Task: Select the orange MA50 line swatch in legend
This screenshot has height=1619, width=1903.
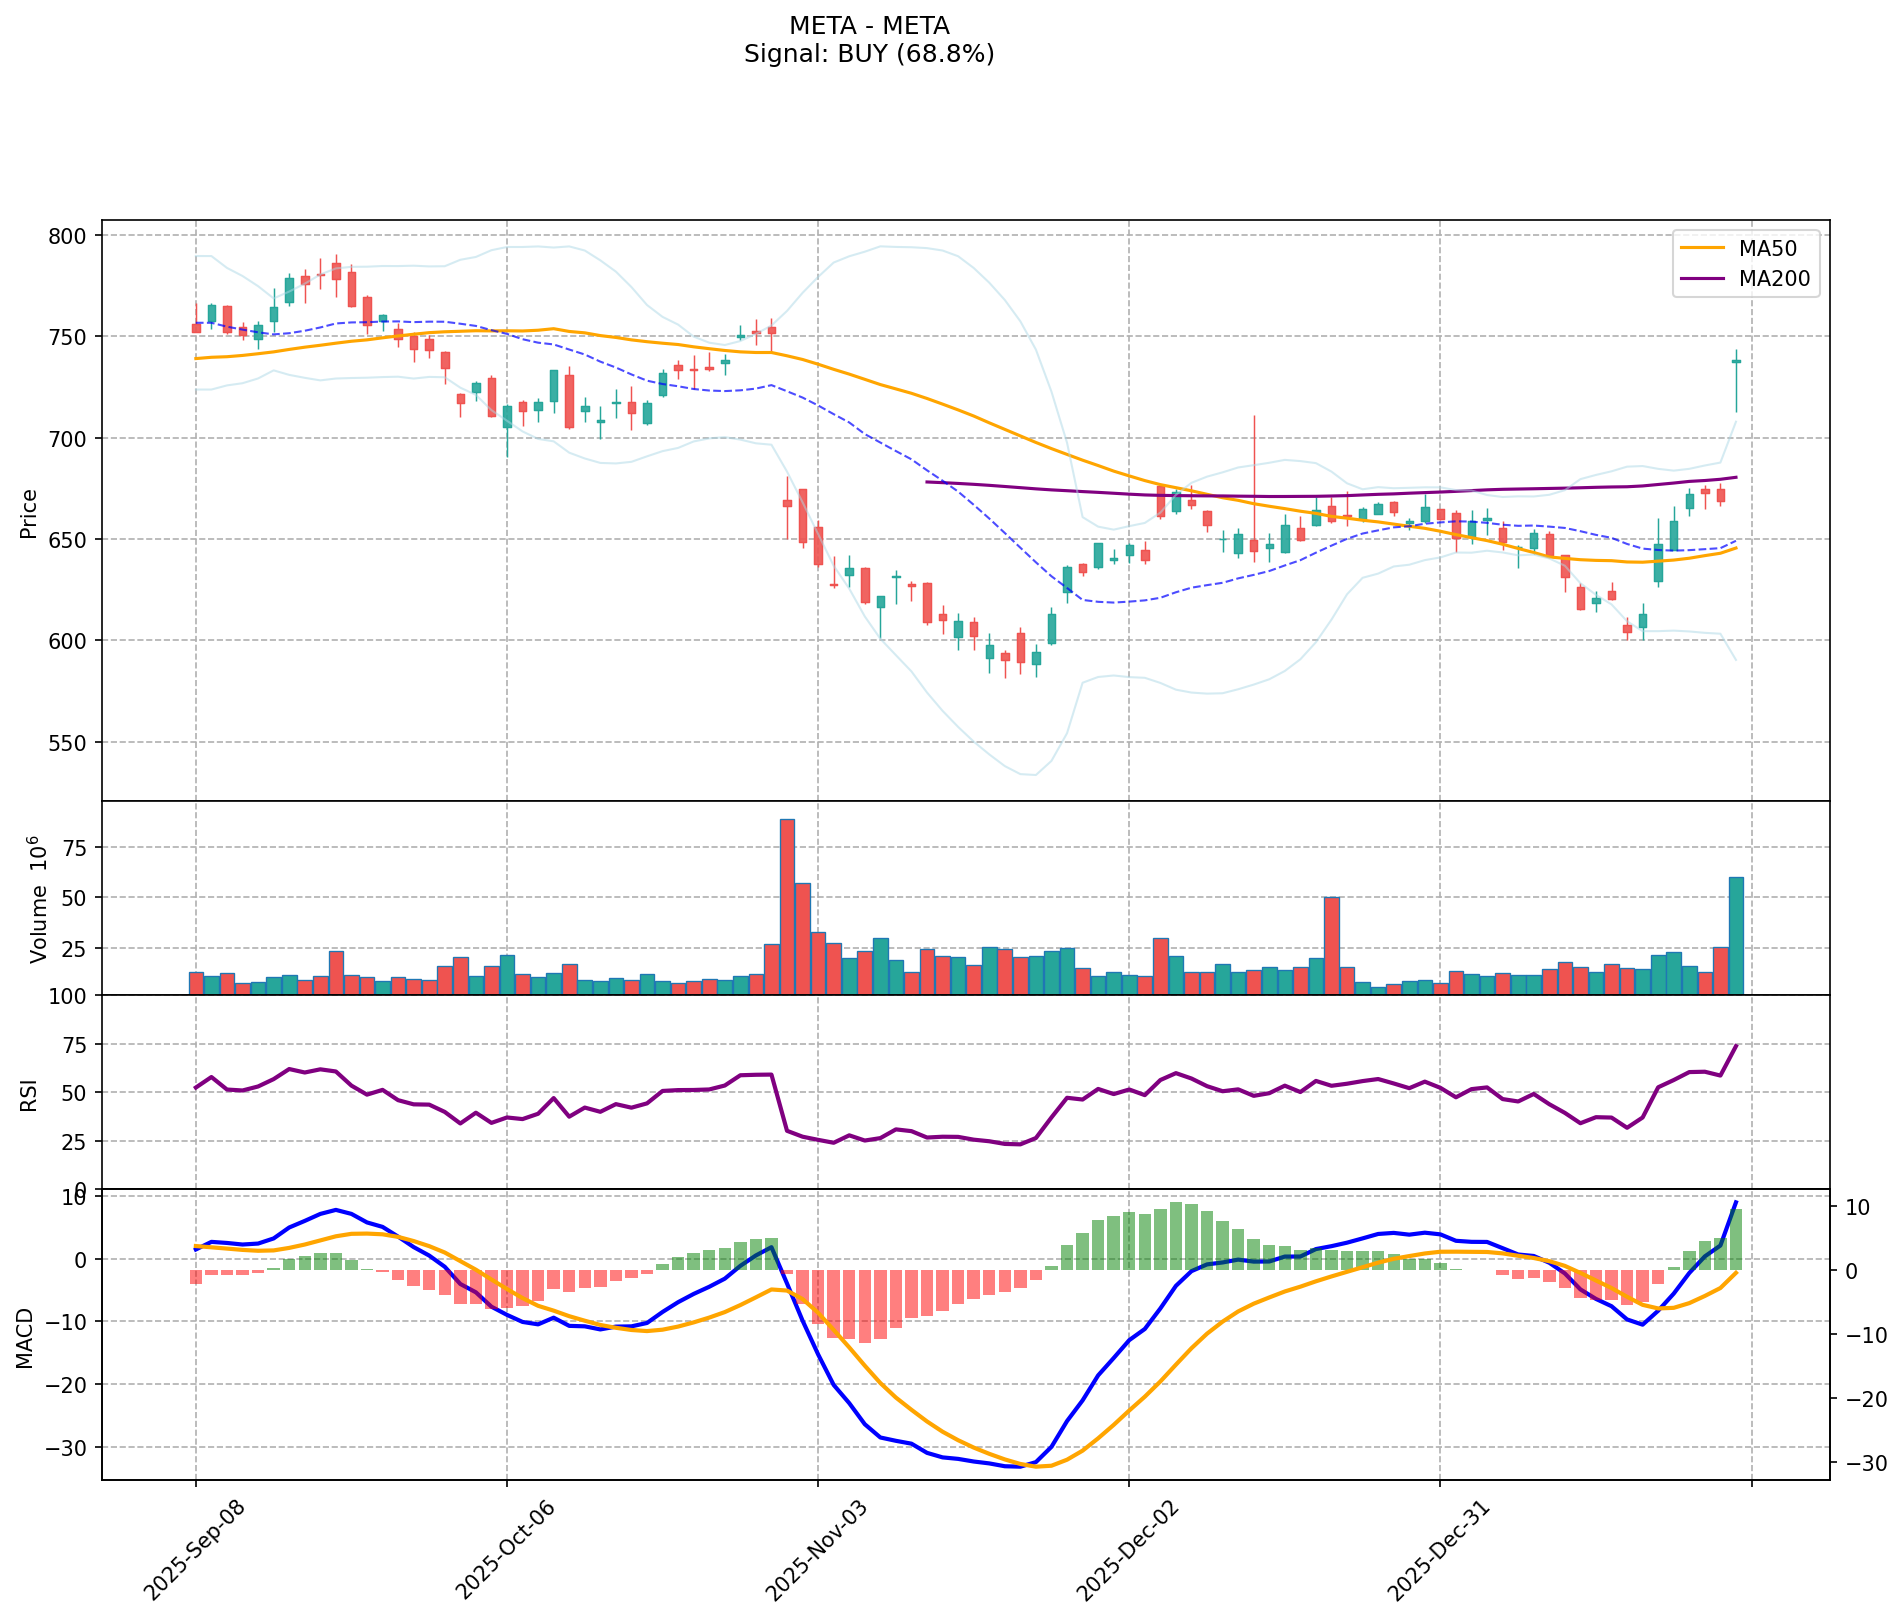Action: click(x=1703, y=247)
